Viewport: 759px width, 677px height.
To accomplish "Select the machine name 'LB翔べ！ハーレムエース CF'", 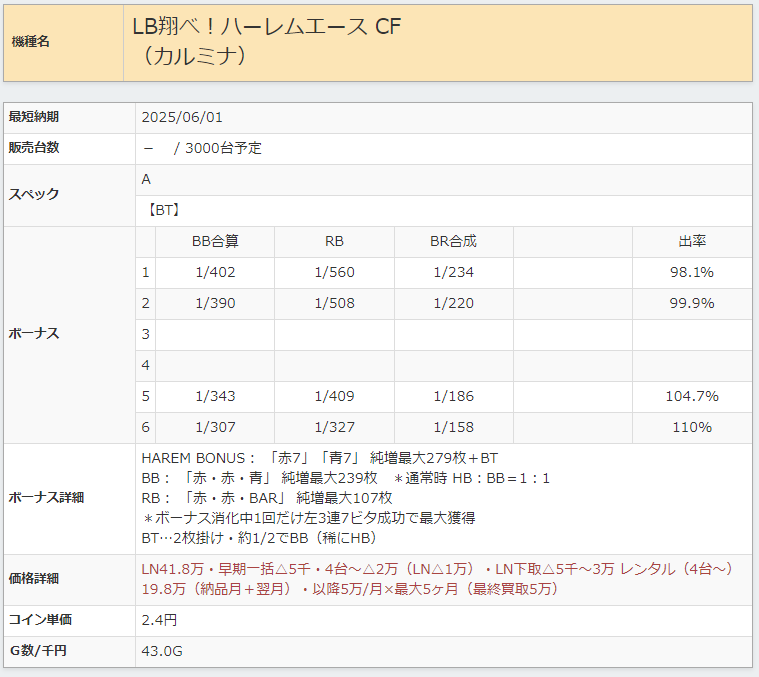I will coord(267,26).
